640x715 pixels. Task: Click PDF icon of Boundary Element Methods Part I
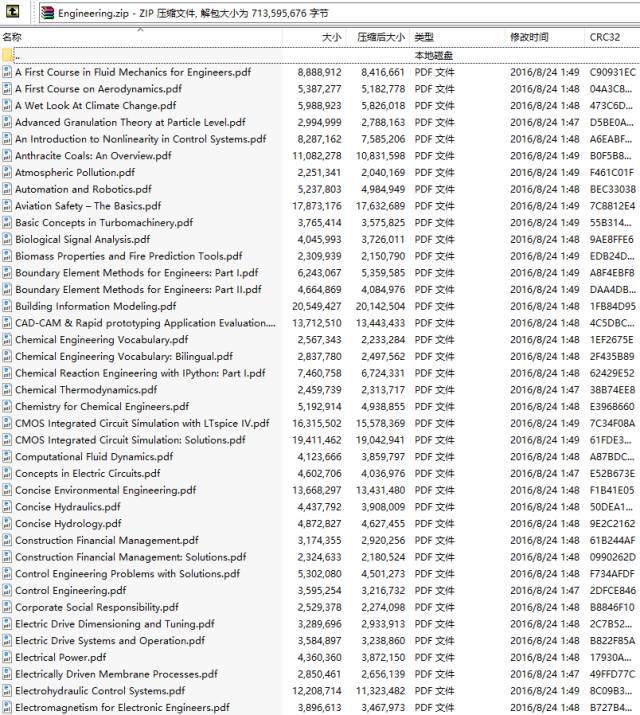click(x=7, y=273)
